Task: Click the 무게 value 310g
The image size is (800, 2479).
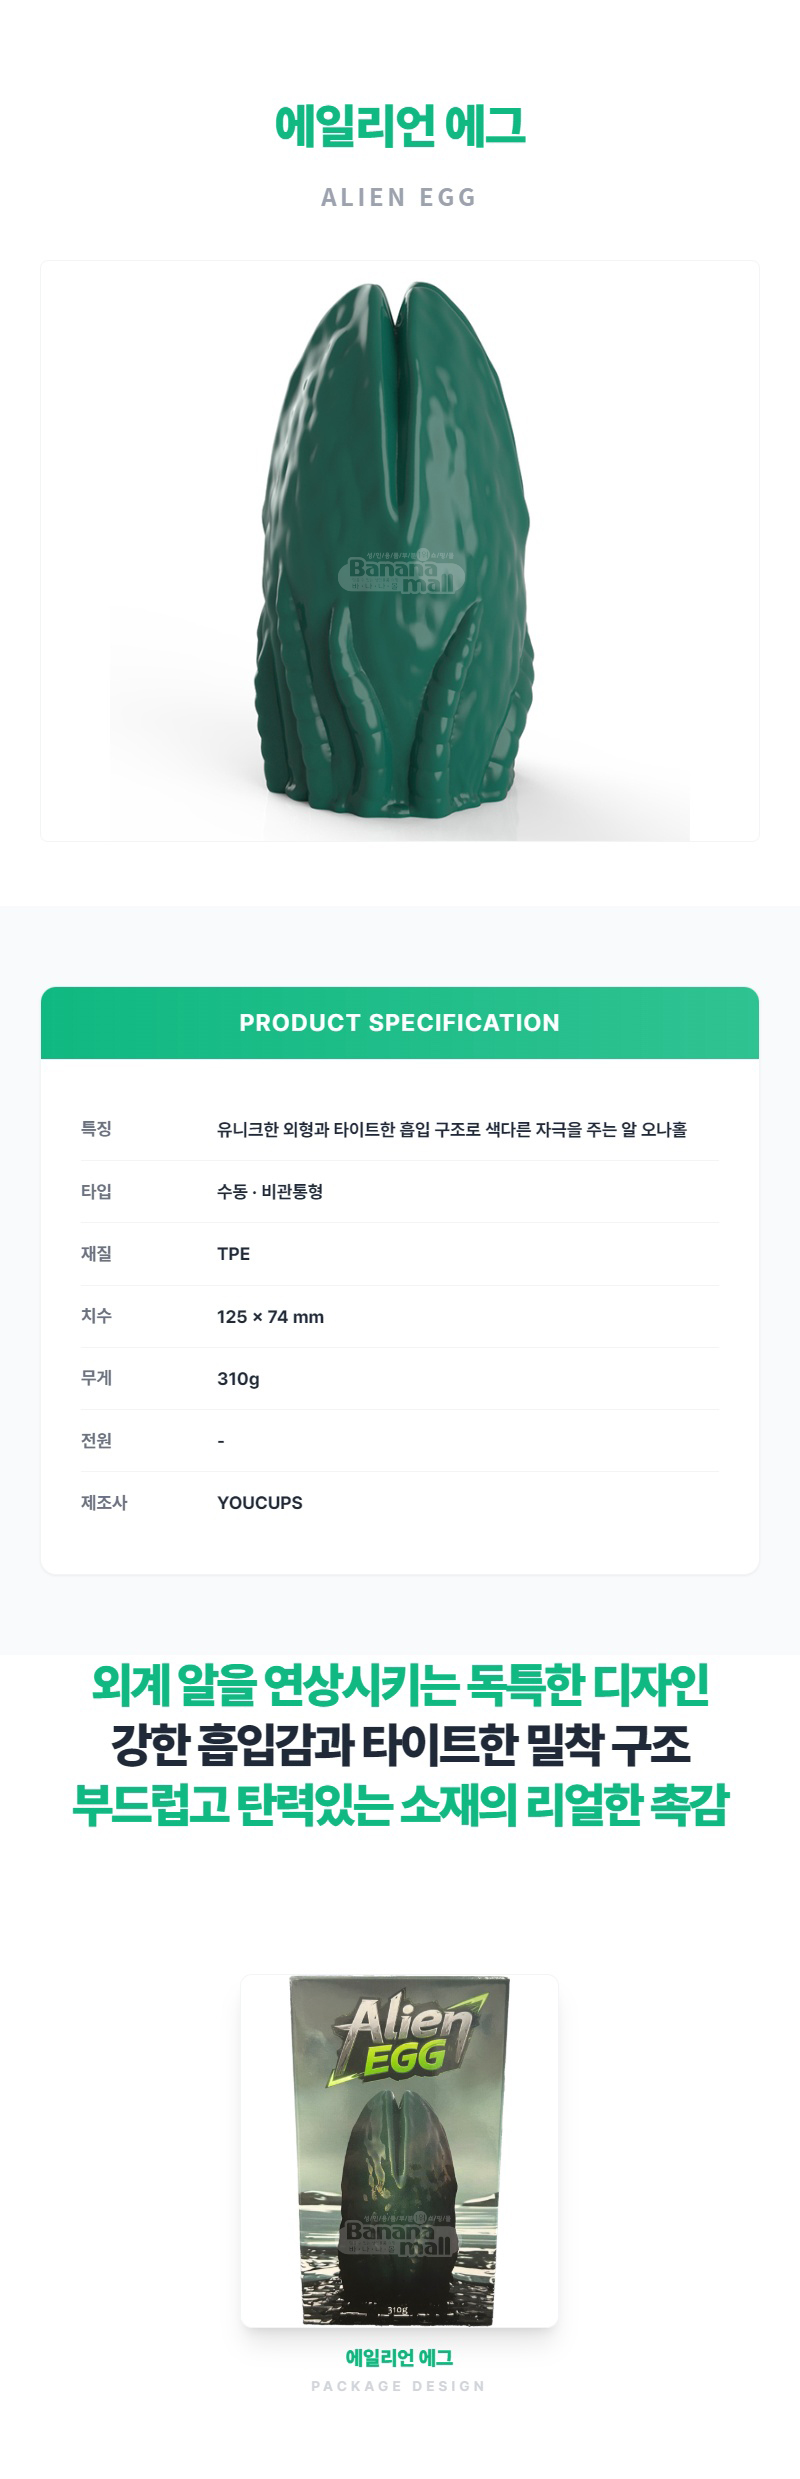Action: 238,1378
